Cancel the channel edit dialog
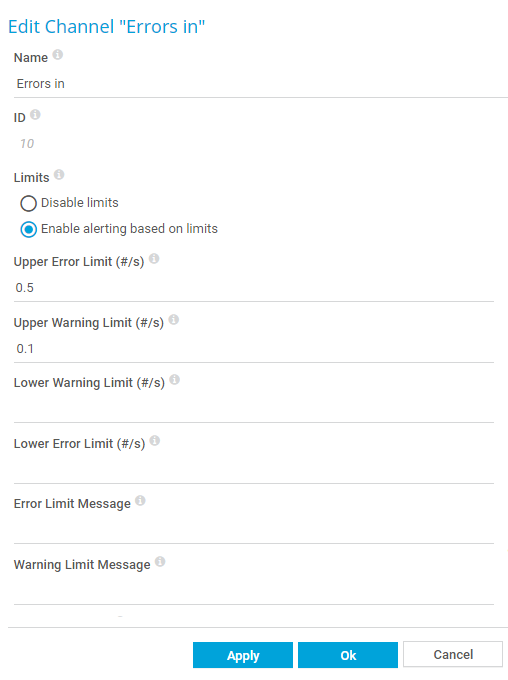 [x=453, y=654]
